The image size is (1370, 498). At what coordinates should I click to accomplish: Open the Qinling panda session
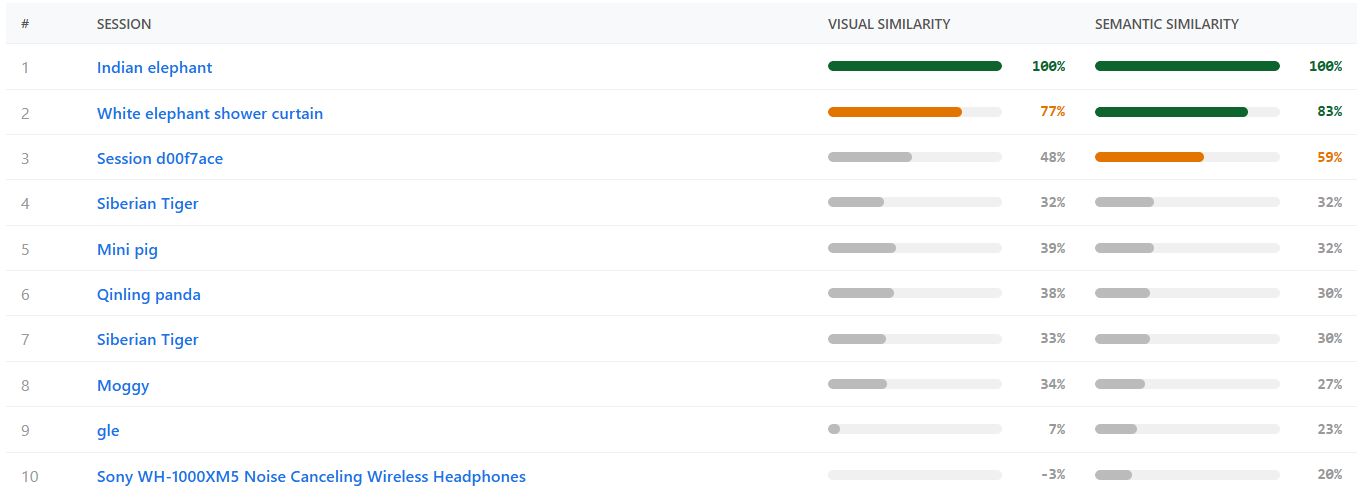(148, 294)
